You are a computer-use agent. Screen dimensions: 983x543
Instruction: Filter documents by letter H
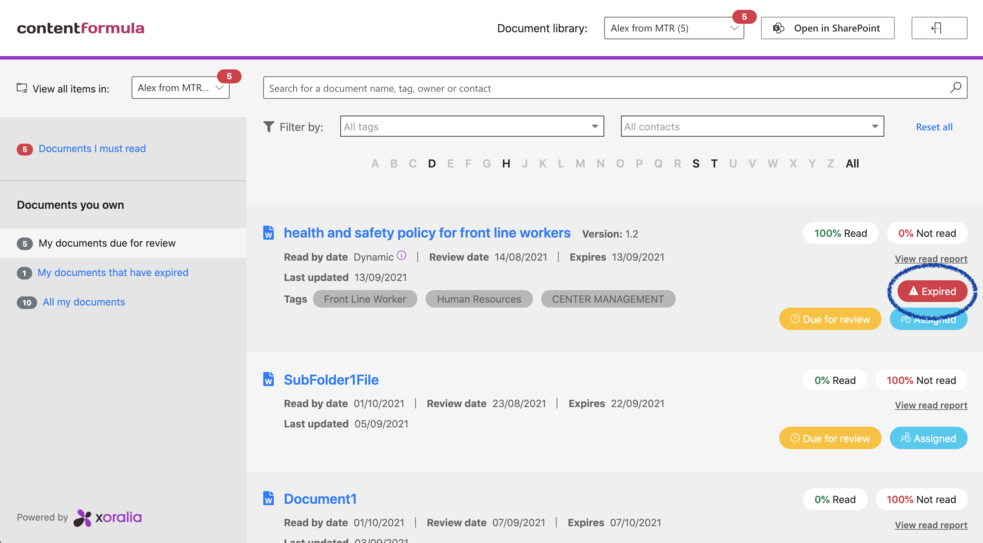[506, 164]
